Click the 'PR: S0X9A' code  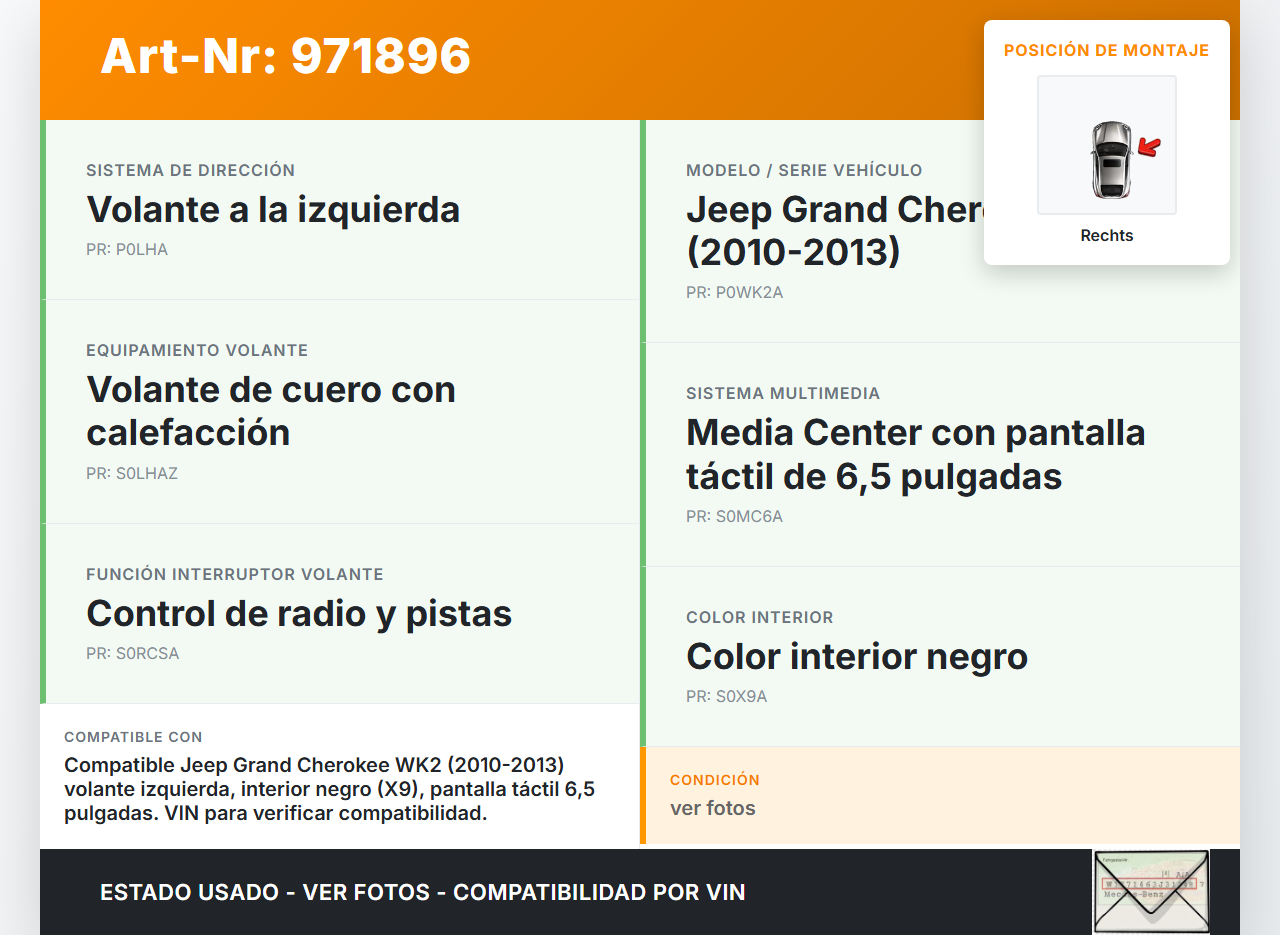[727, 697]
